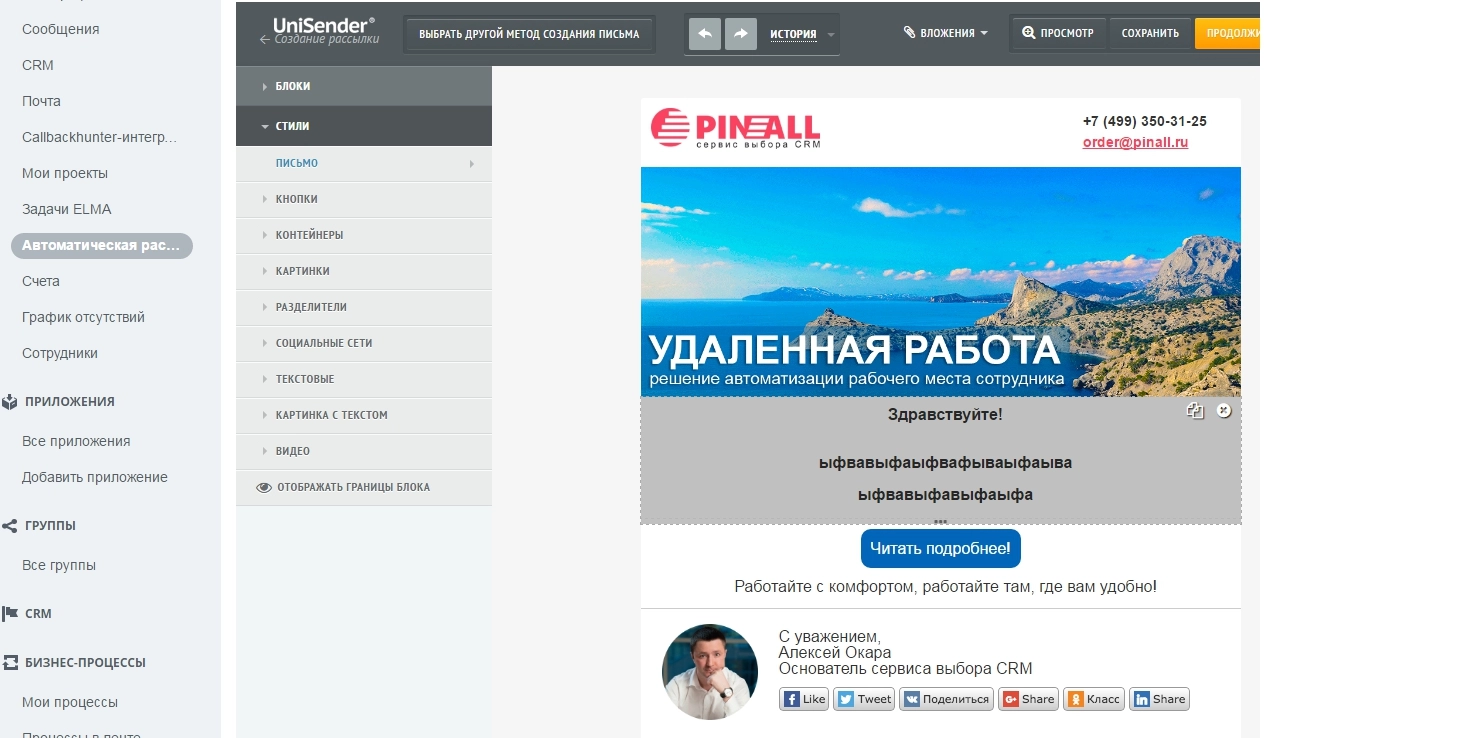
Task: Select Задачи ELMA in sidebar
Action: pos(67,209)
